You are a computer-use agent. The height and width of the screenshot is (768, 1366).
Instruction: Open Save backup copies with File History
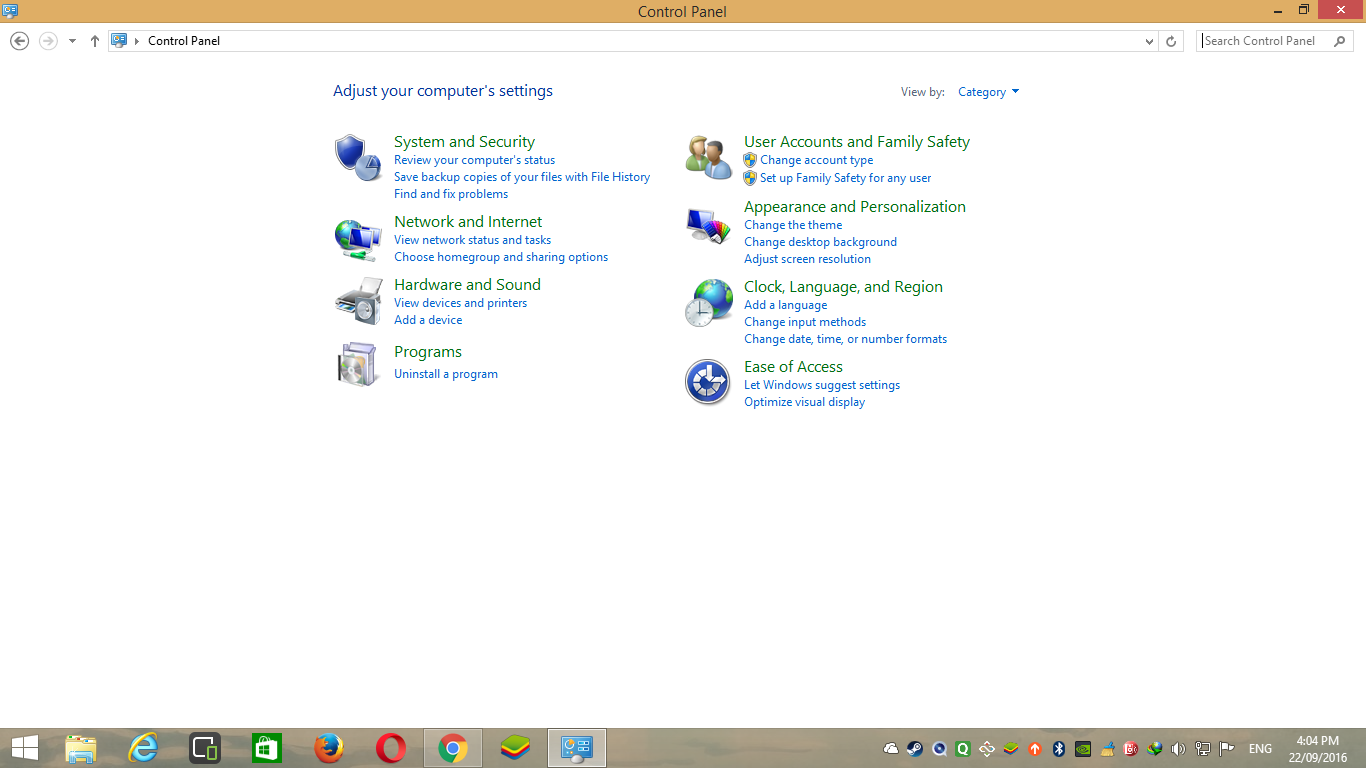[x=522, y=177]
